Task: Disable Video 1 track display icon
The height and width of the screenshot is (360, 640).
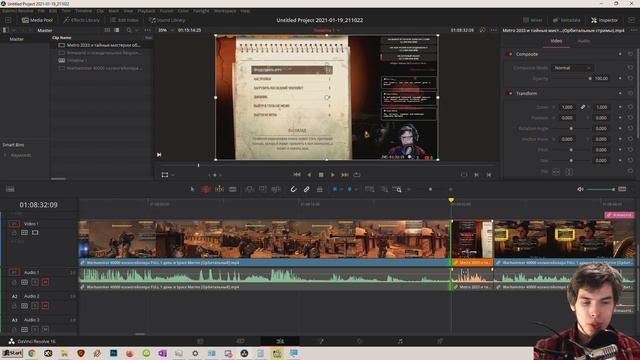Action: [x=35, y=233]
